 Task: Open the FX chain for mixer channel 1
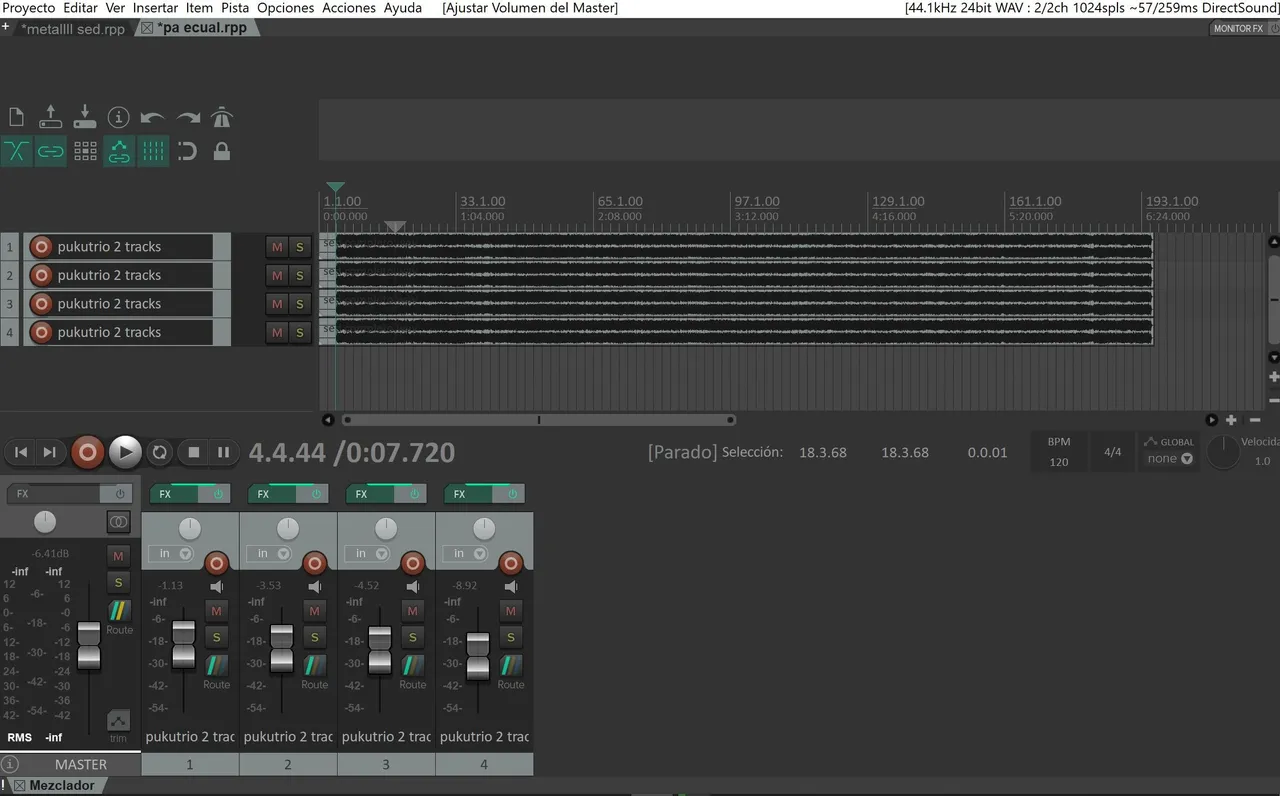pyautogui.click(x=173, y=494)
